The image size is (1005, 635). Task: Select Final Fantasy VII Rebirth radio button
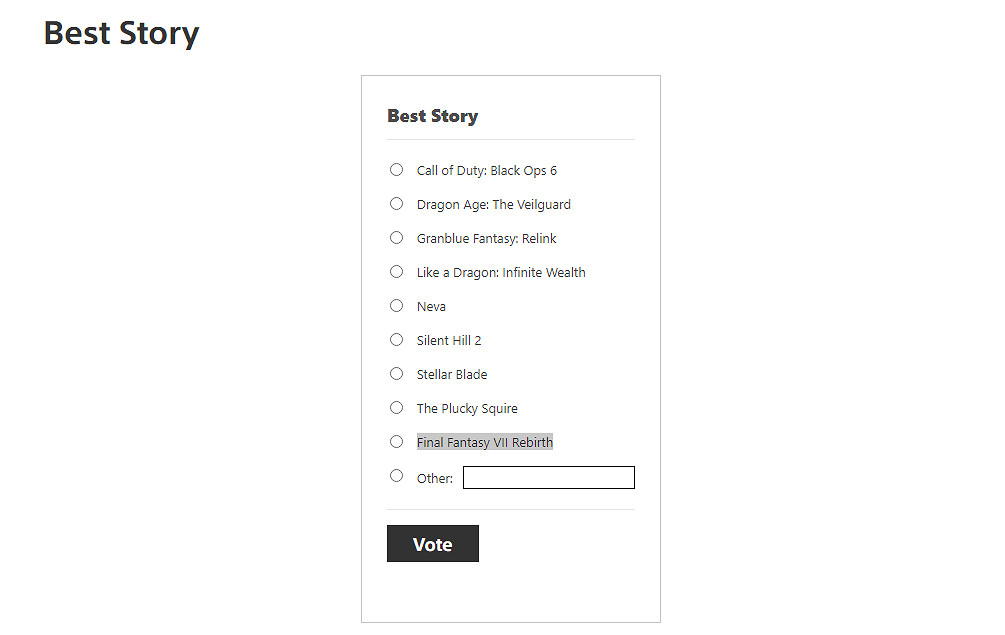point(396,442)
